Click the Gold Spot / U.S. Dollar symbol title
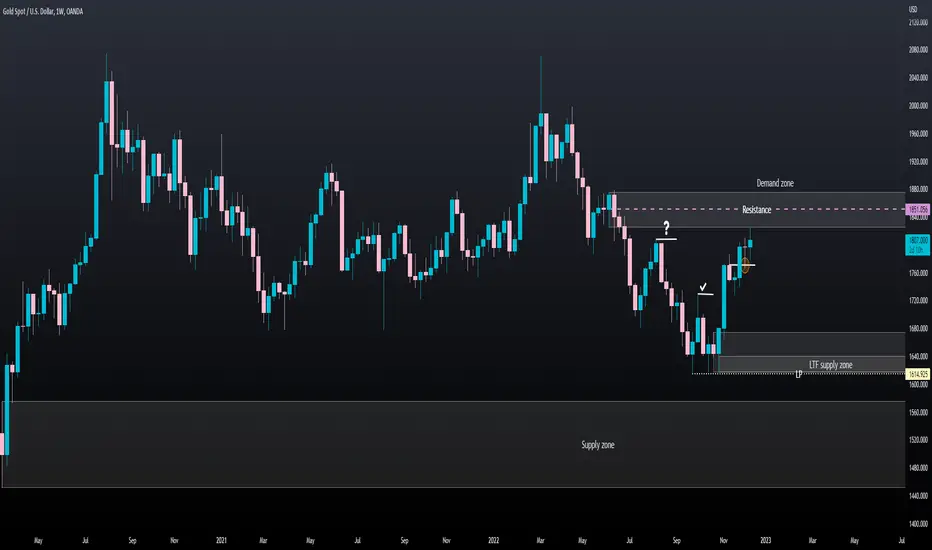The image size is (932, 550). (43, 11)
